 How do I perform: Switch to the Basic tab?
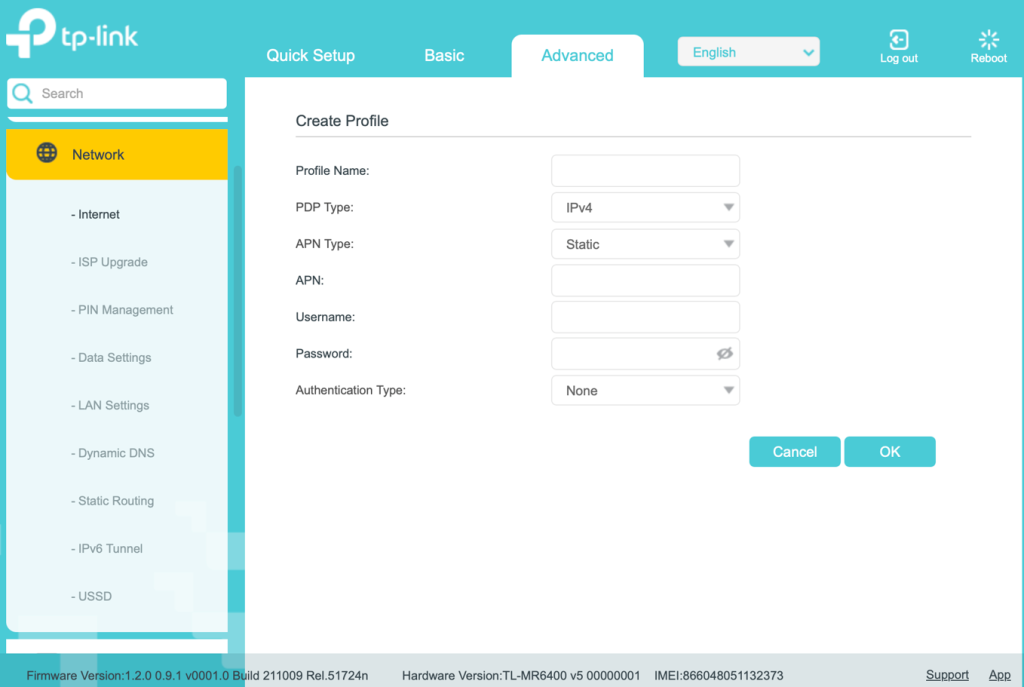(x=444, y=56)
